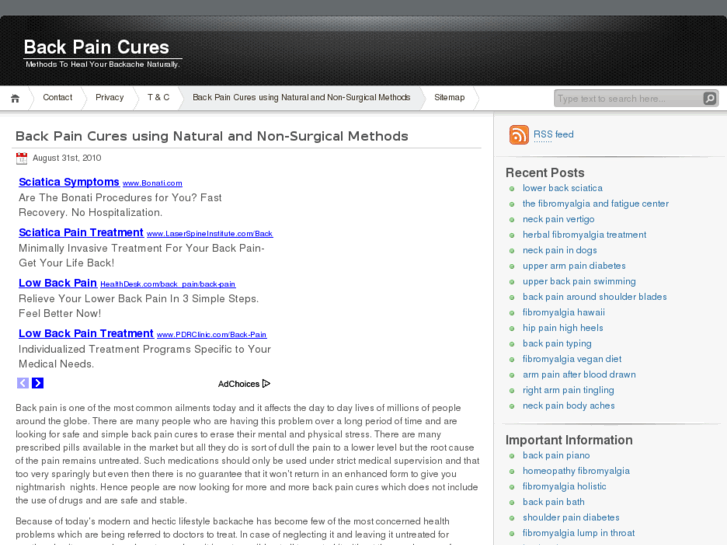The image size is (727, 545).
Task: Click the orange RSS feed icon
Action: coord(519,135)
